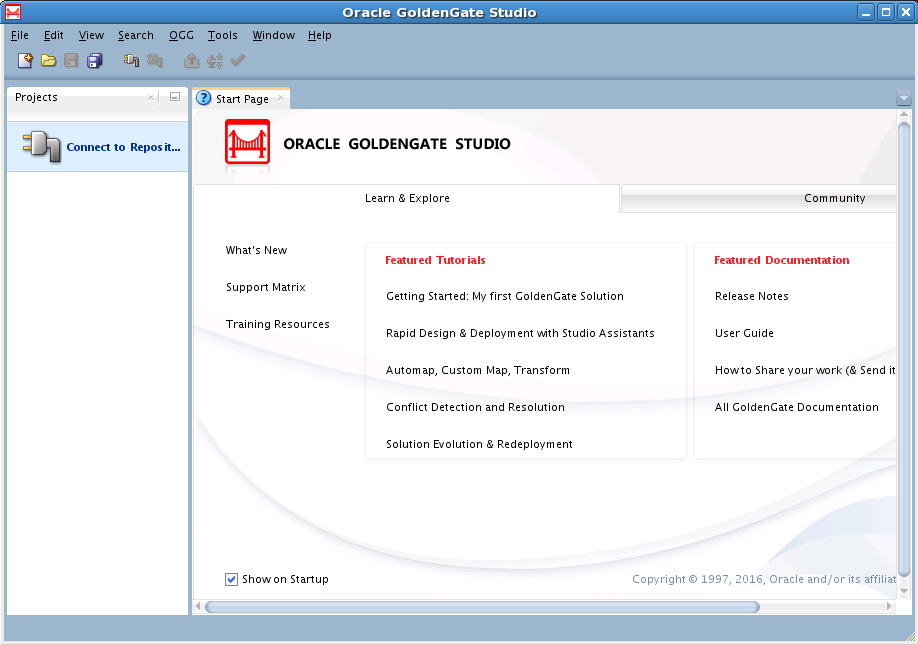Open the Window menu
Image resolution: width=918 pixels, height=645 pixels.
tap(273, 35)
